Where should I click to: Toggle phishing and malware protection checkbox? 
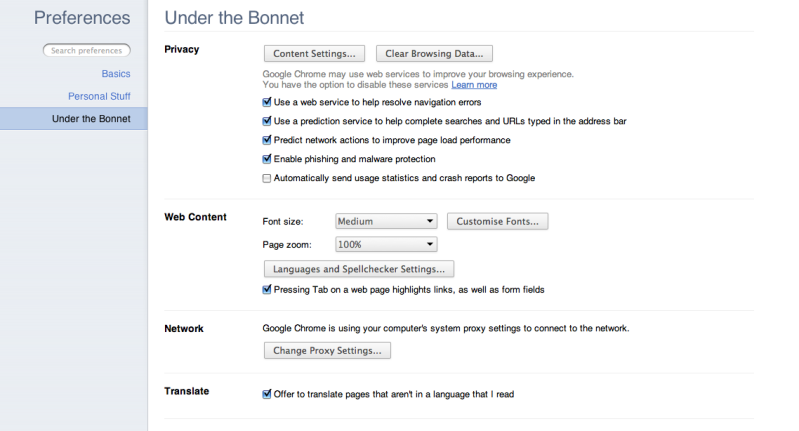click(267, 159)
